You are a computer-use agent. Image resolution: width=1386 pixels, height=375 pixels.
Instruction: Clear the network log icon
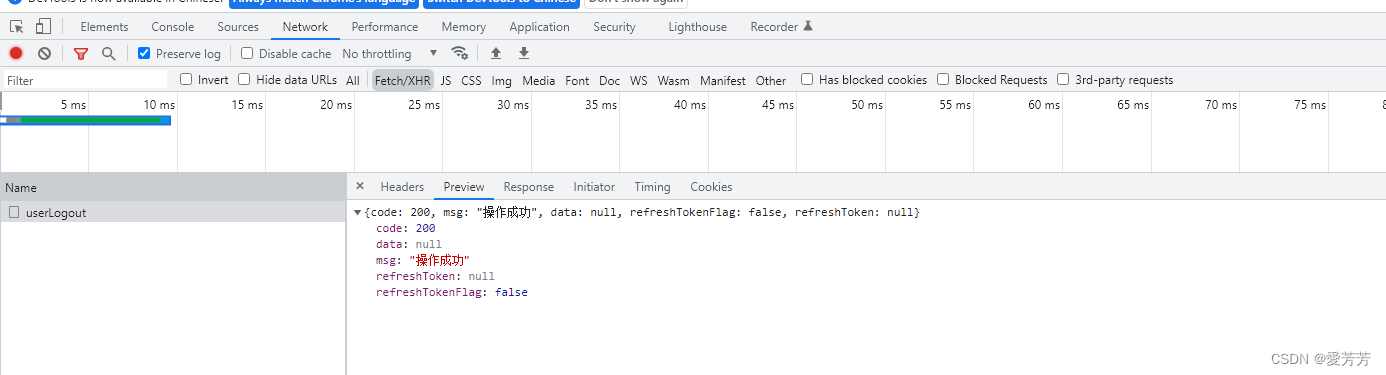pos(44,53)
